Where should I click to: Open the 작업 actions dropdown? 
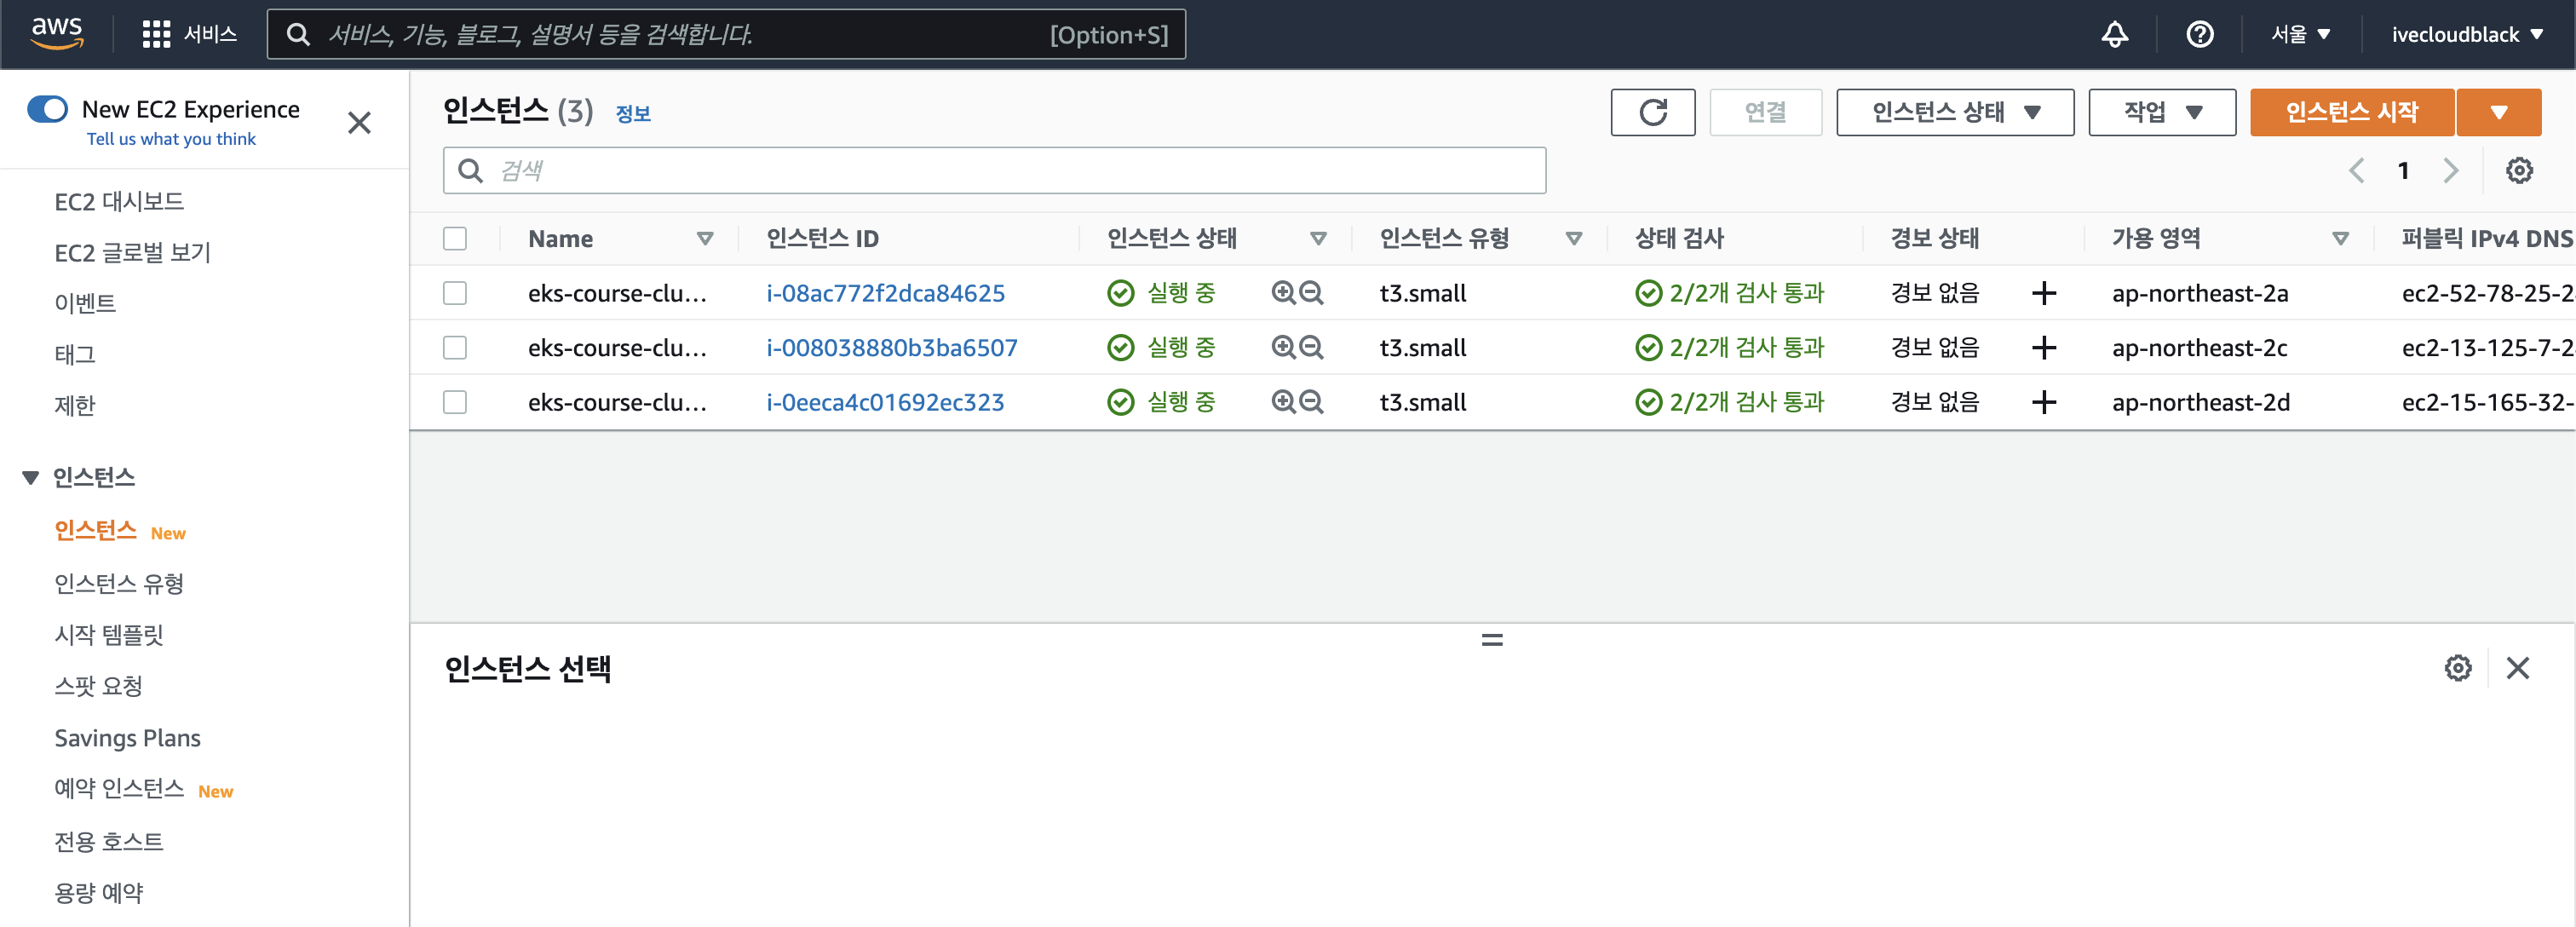(2161, 112)
